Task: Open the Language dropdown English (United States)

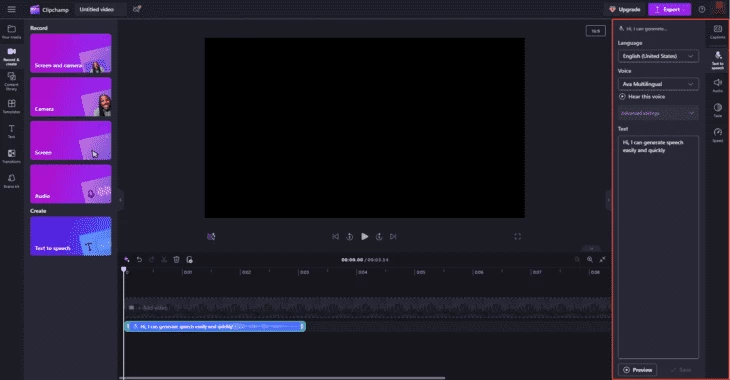Action: 658,56
